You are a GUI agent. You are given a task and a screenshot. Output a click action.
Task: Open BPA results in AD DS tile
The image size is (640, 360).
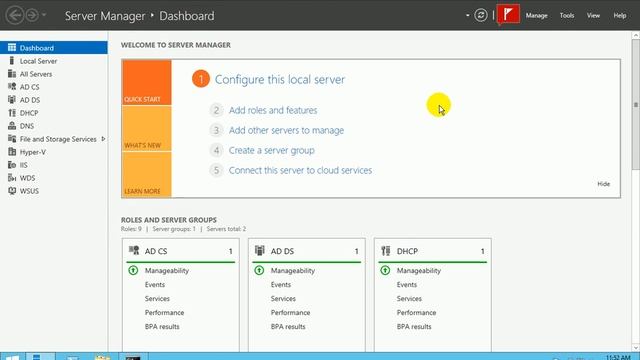click(x=288, y=327)
